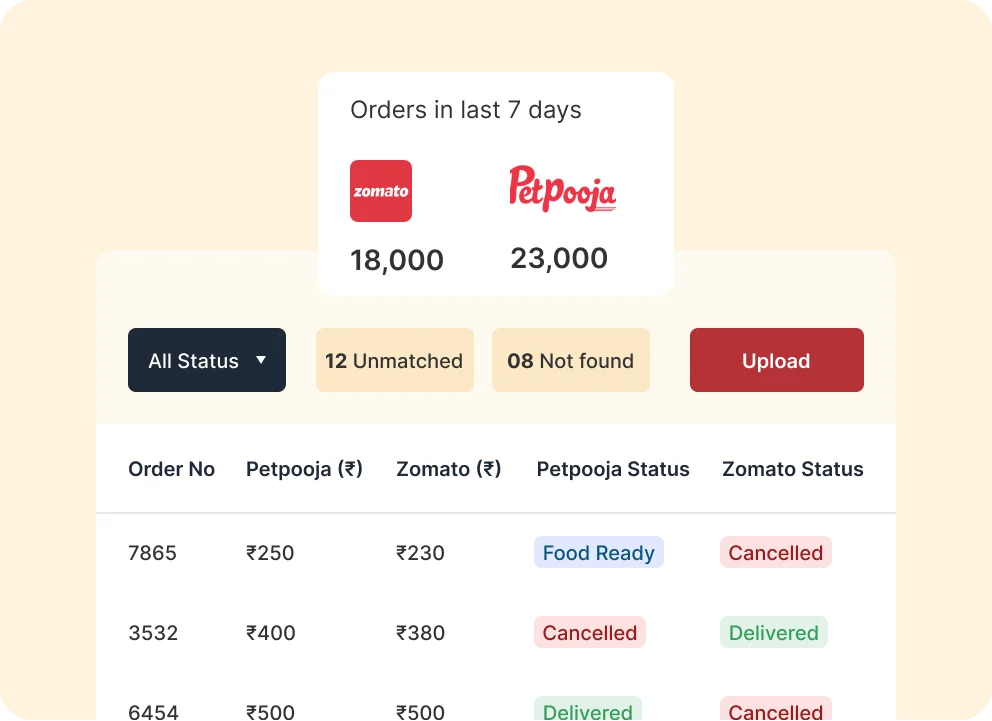
Task: Filter by 12 Unmatched orders
Action: pos(394,360)
